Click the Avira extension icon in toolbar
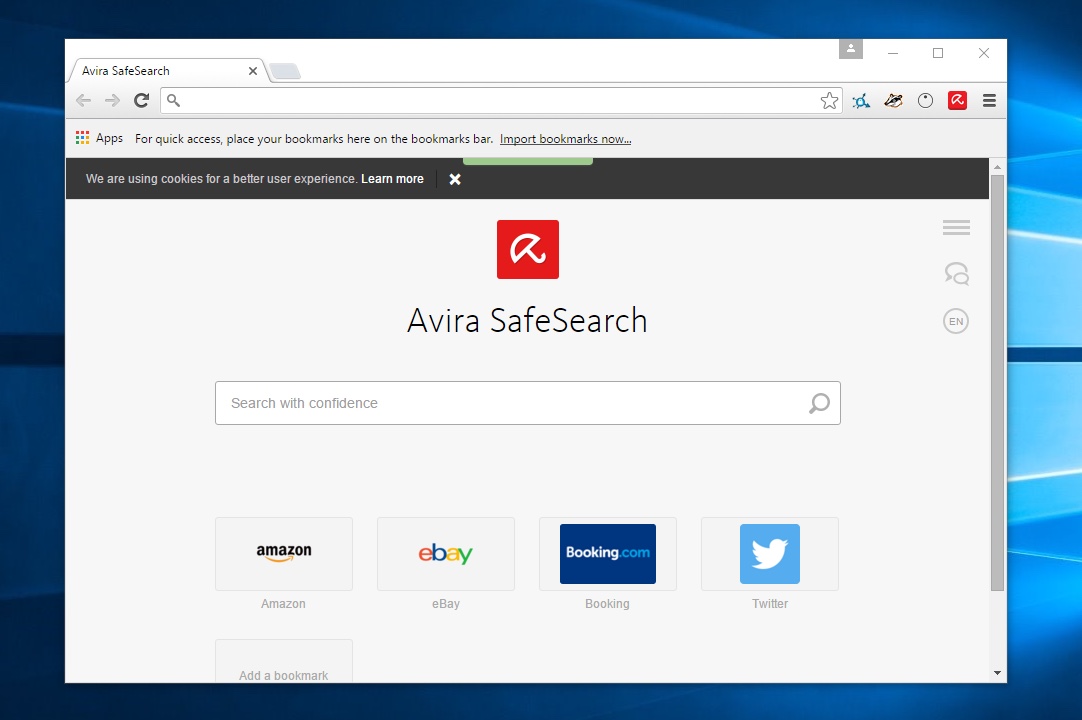The width and height of the screenshot is (1082, 720). point(957,100)
